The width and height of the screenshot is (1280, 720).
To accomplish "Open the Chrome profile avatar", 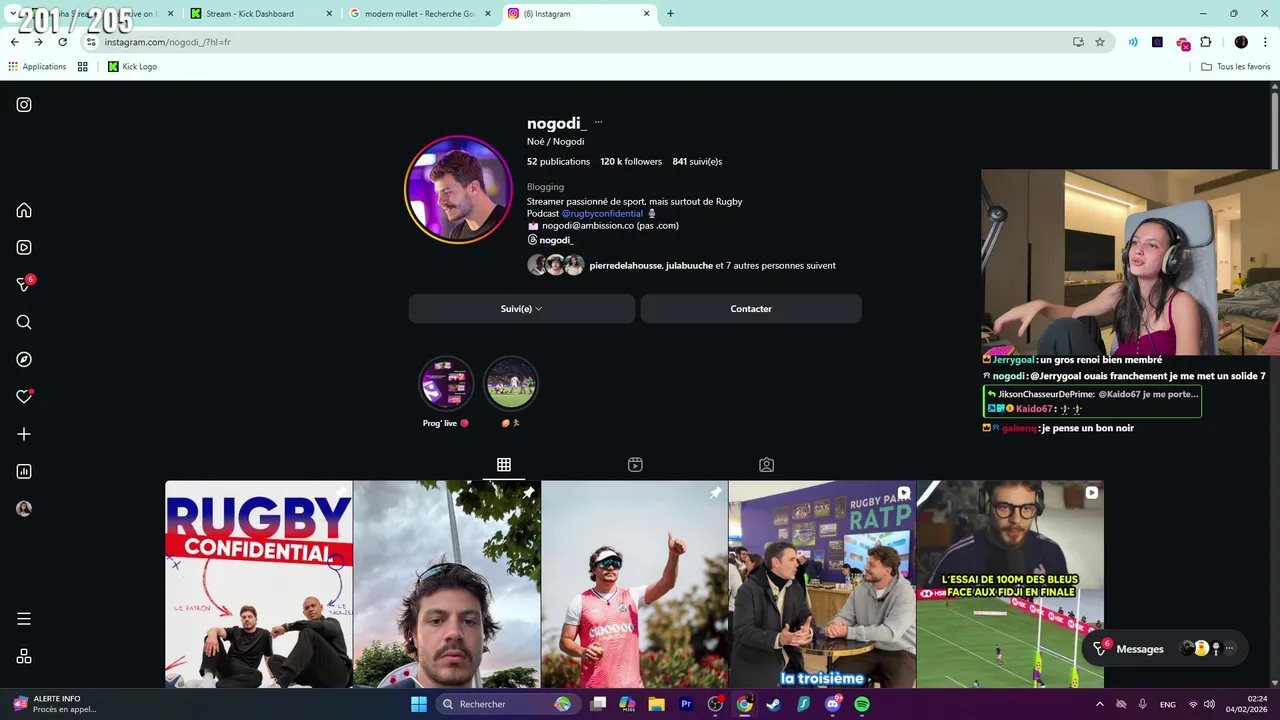I will [1241, 42].
